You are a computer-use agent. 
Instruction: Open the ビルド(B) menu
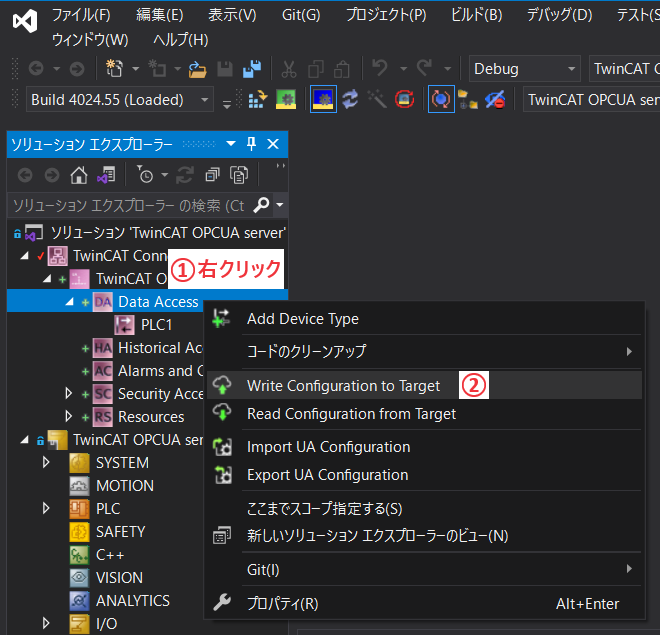pos(476,15)
